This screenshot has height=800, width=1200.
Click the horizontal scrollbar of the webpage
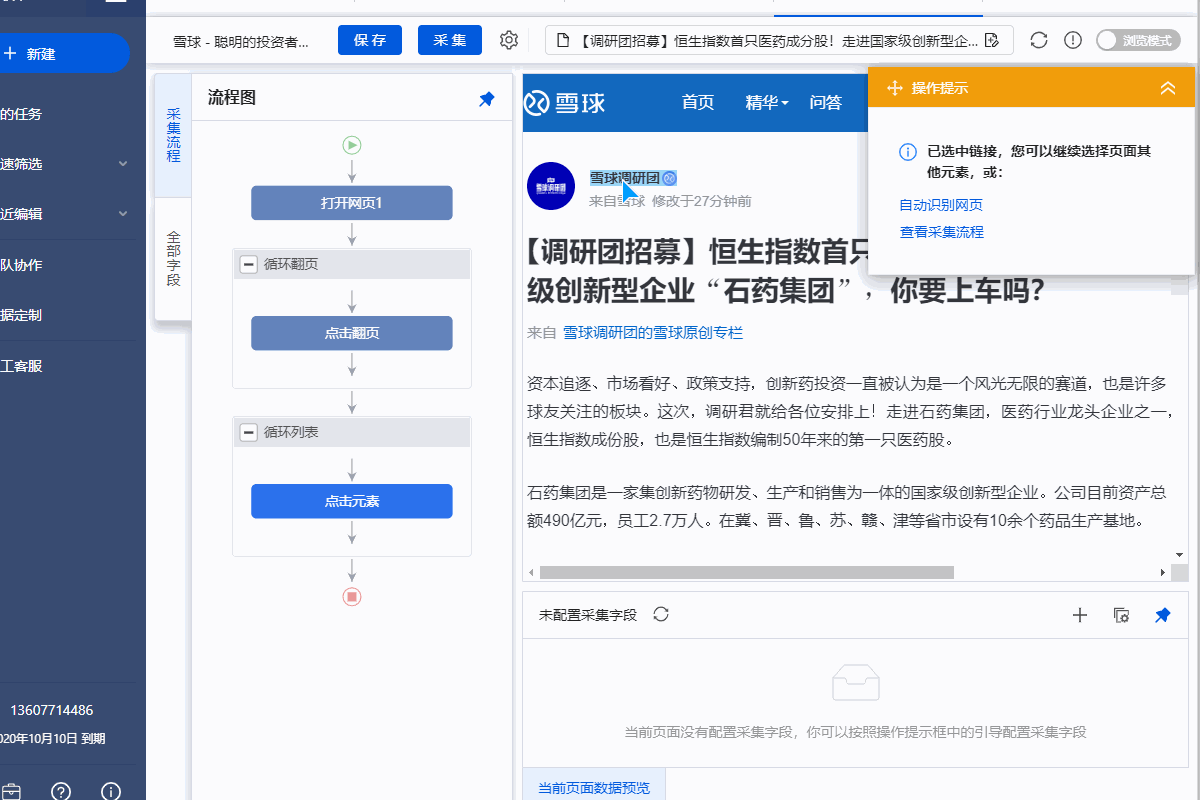pyautogui.click(x=747, y=572)
